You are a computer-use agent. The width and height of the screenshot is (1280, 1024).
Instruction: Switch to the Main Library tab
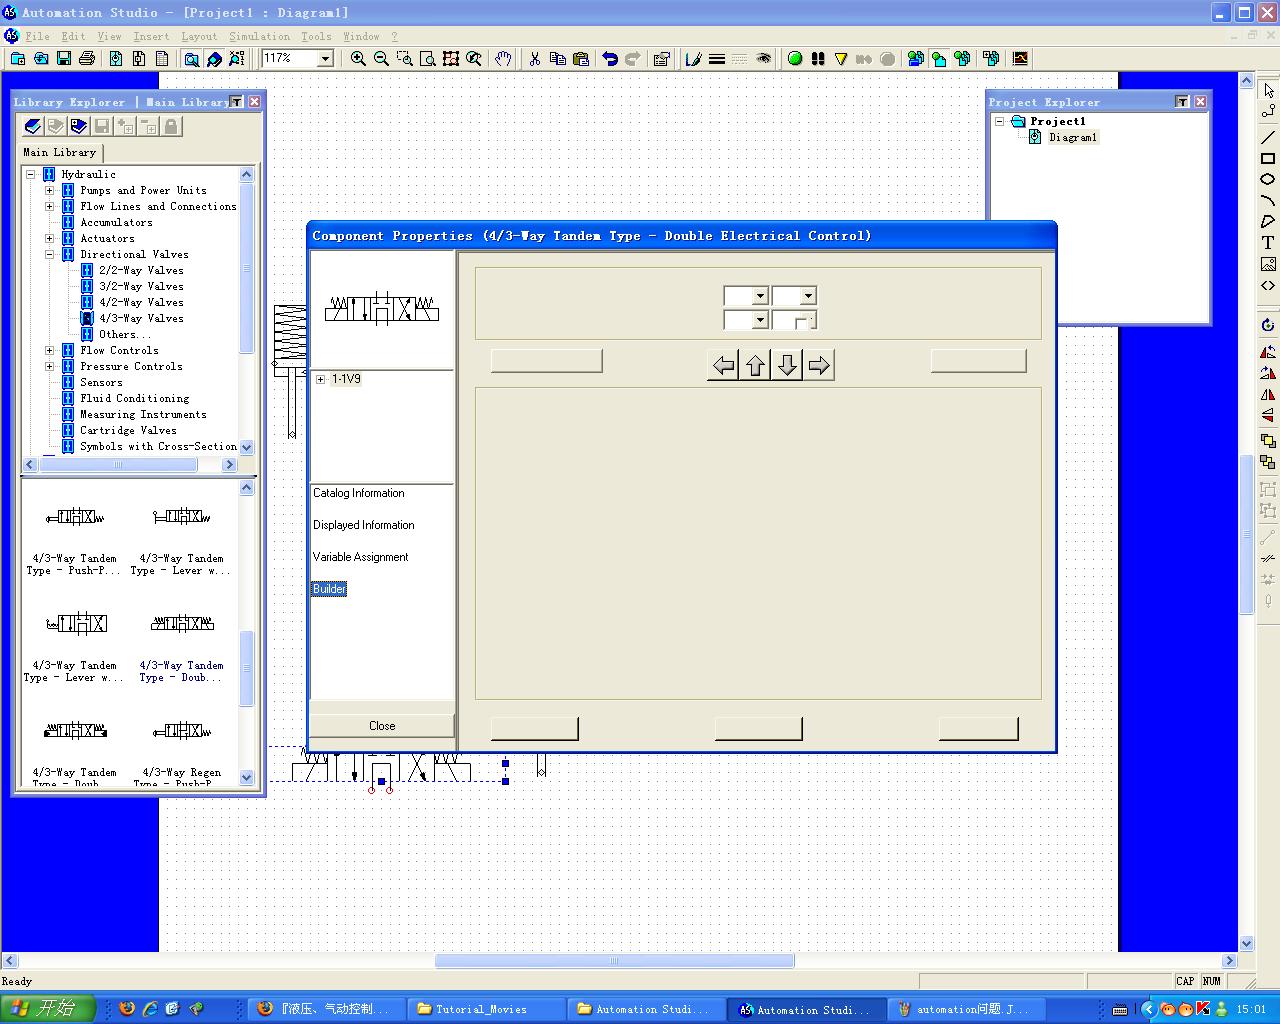[60, 152]
